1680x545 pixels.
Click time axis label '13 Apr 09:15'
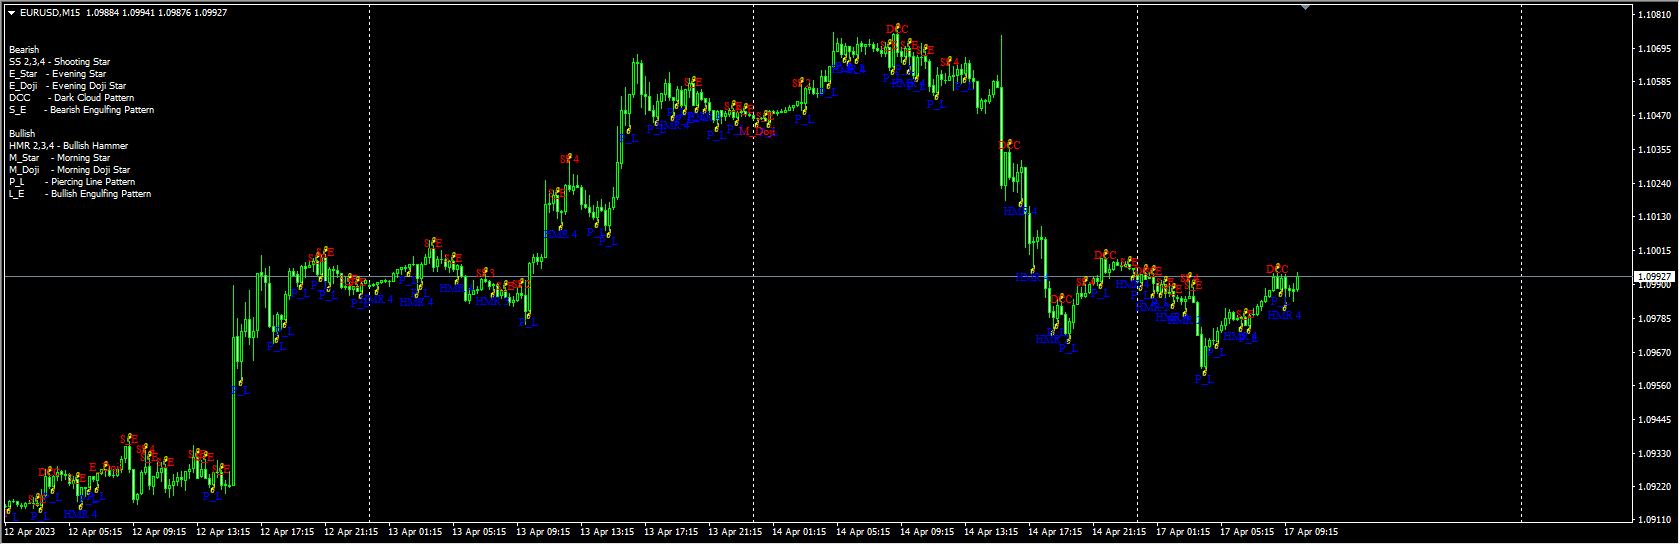(543, 532)
